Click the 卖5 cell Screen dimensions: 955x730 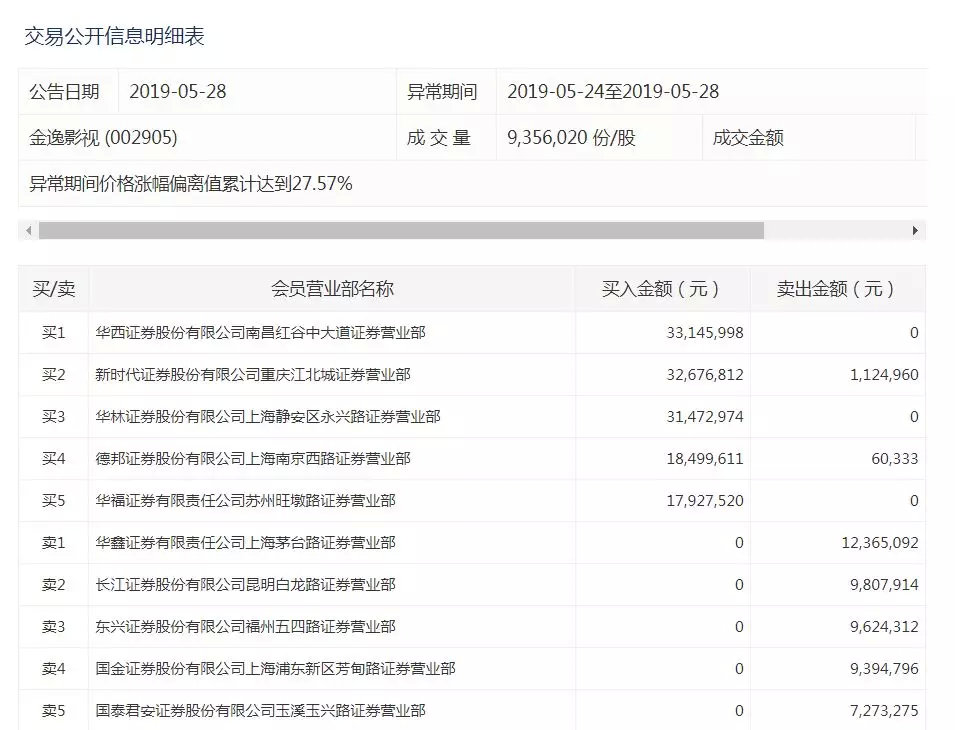(54, 711)
